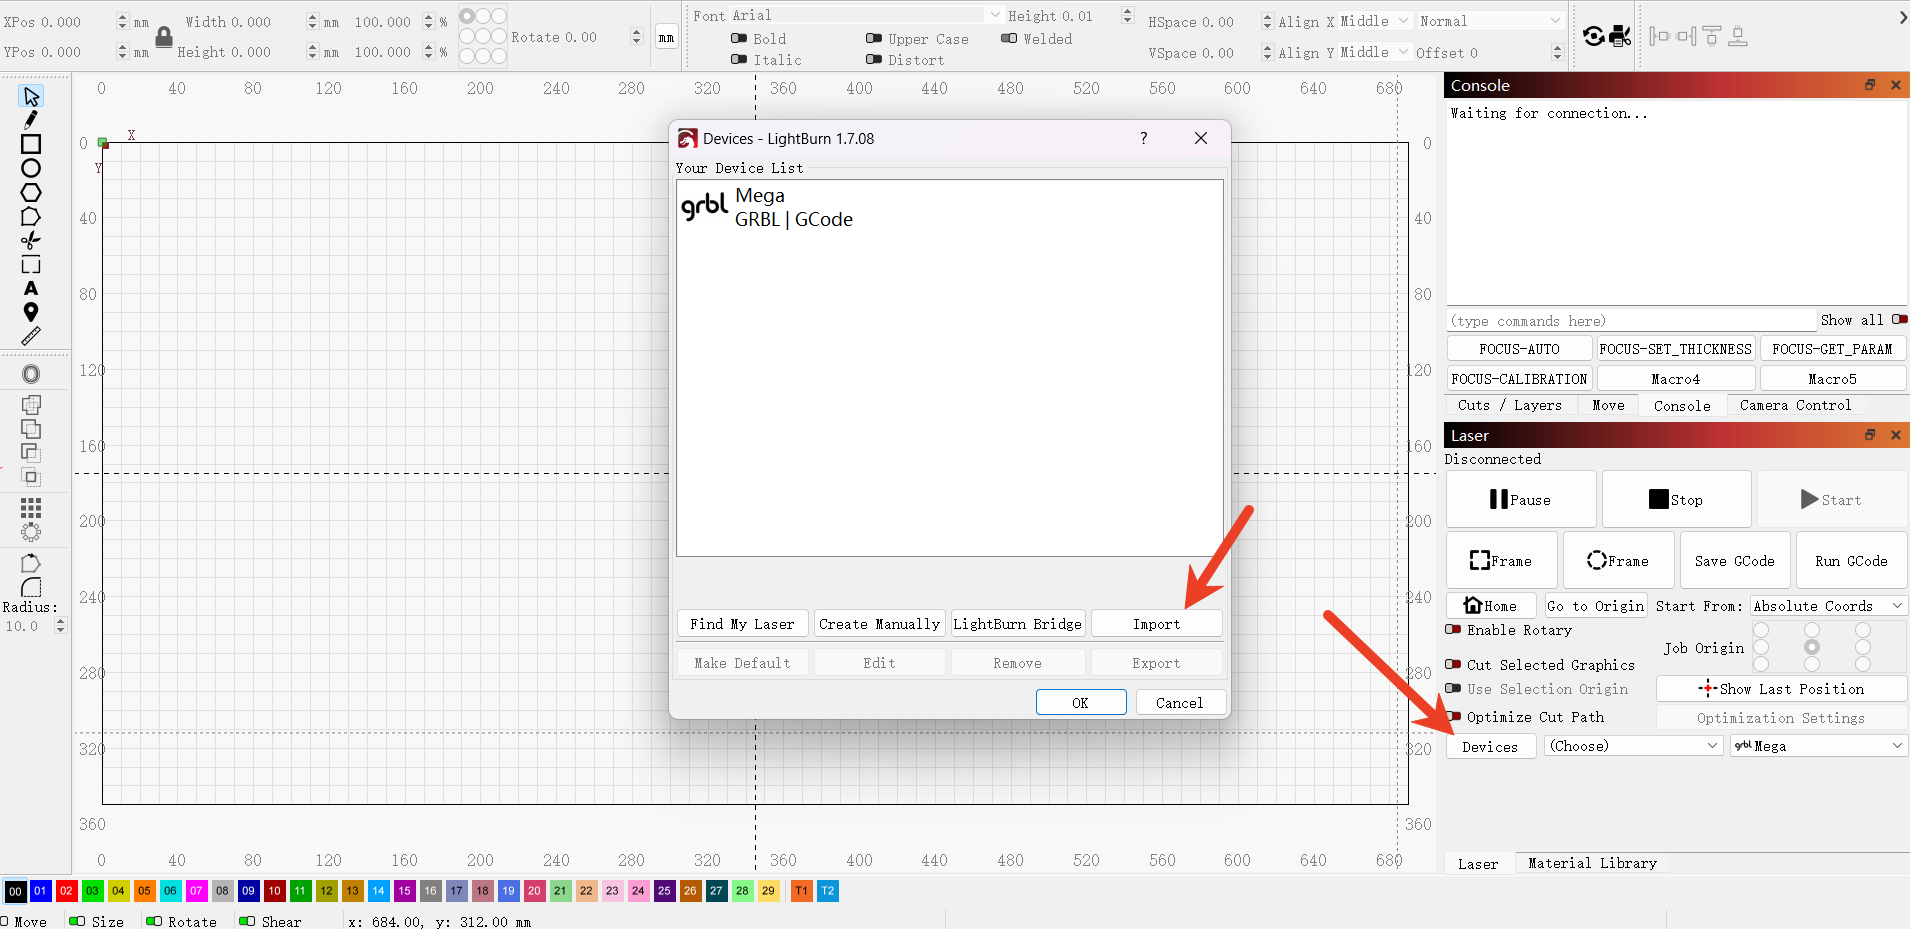Select the Create Text tool
The width and height of the screenshot is (1910, 929).
tap(31, 288)
